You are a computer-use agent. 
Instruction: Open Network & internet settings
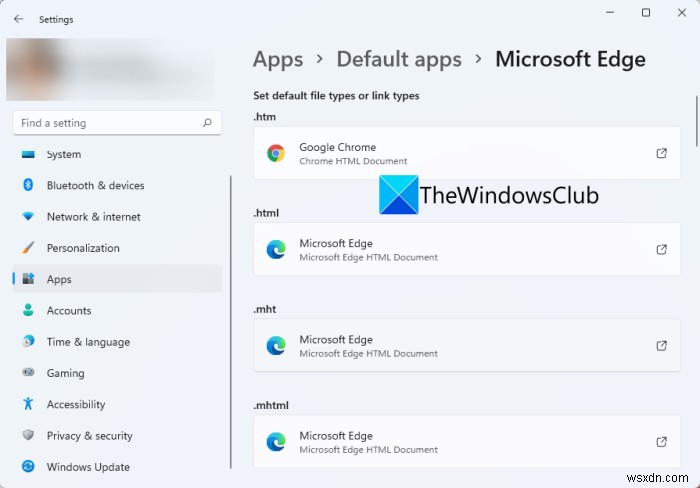pyautogui.click(x=117, y=217)
